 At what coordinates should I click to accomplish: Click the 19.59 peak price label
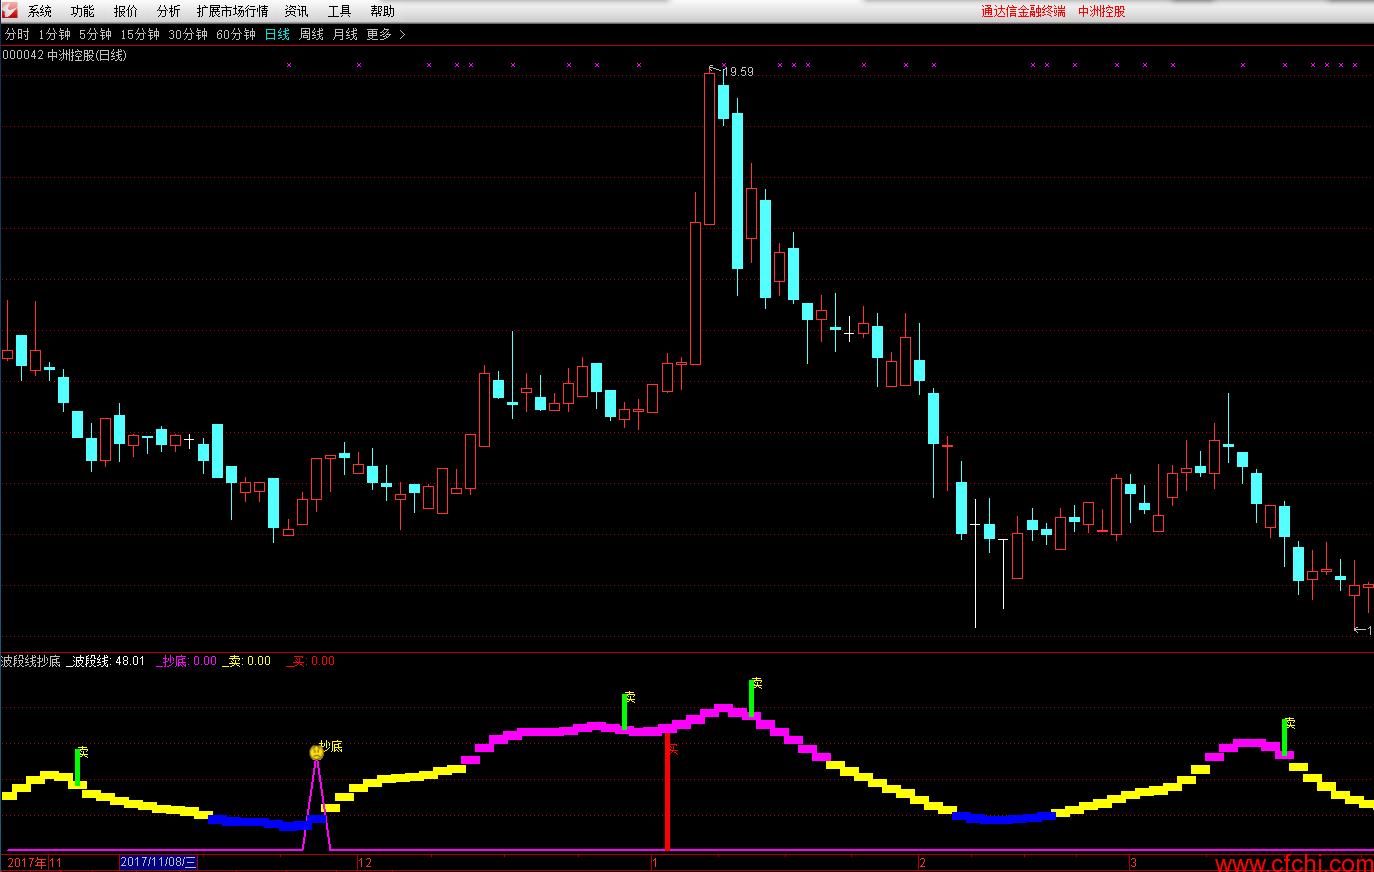click(x=739, y=72)
